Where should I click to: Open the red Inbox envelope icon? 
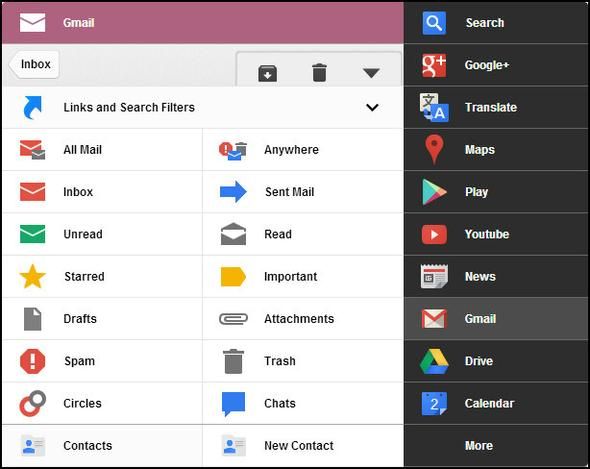(32, 192)
